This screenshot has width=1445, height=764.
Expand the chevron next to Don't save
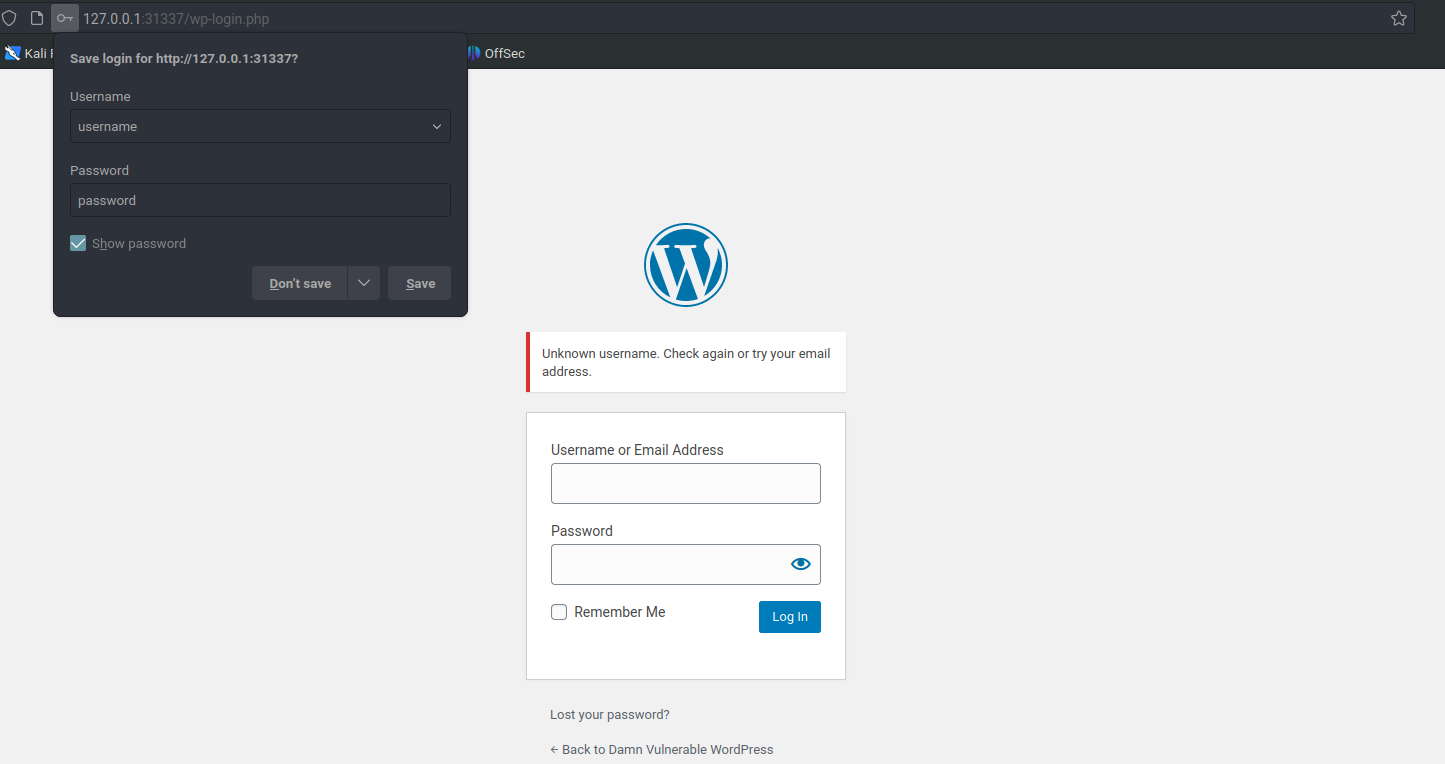364,283
